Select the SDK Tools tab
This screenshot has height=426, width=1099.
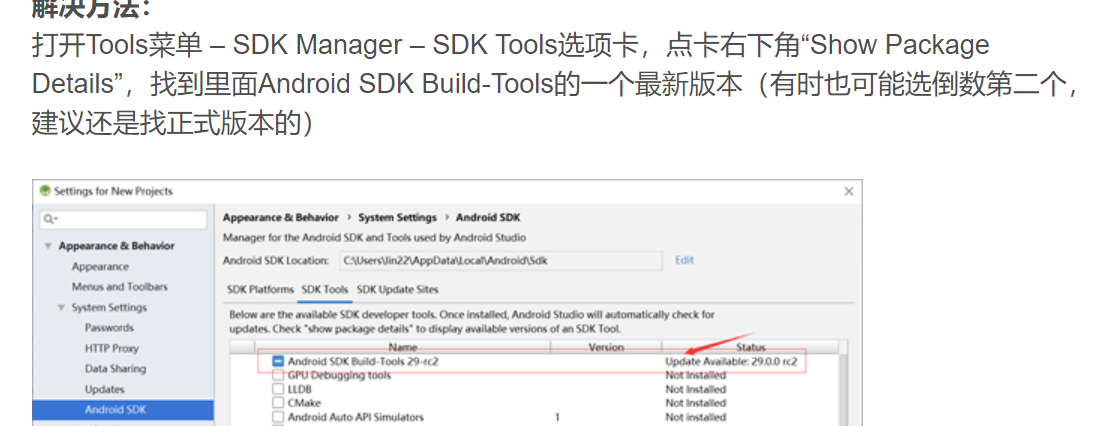325,289
